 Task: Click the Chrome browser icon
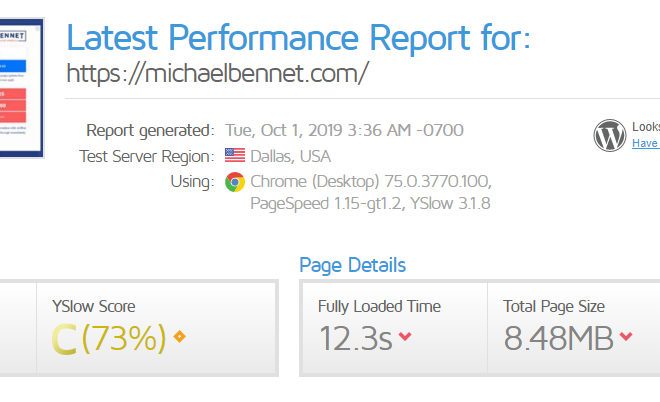(x=235, y=182)
